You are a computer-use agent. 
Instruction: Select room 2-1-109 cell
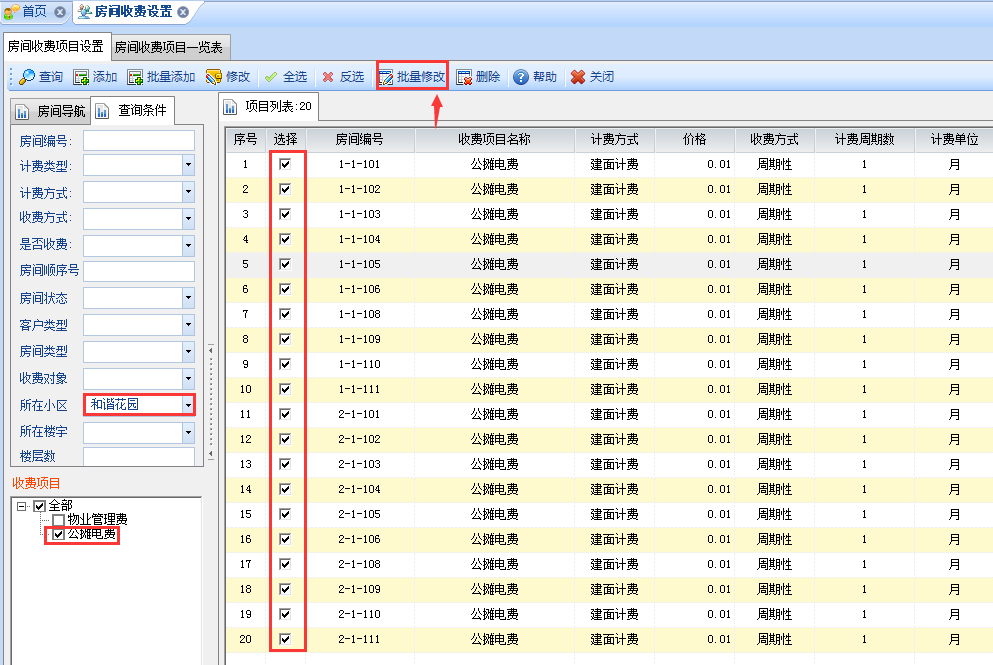click(359, 589)
